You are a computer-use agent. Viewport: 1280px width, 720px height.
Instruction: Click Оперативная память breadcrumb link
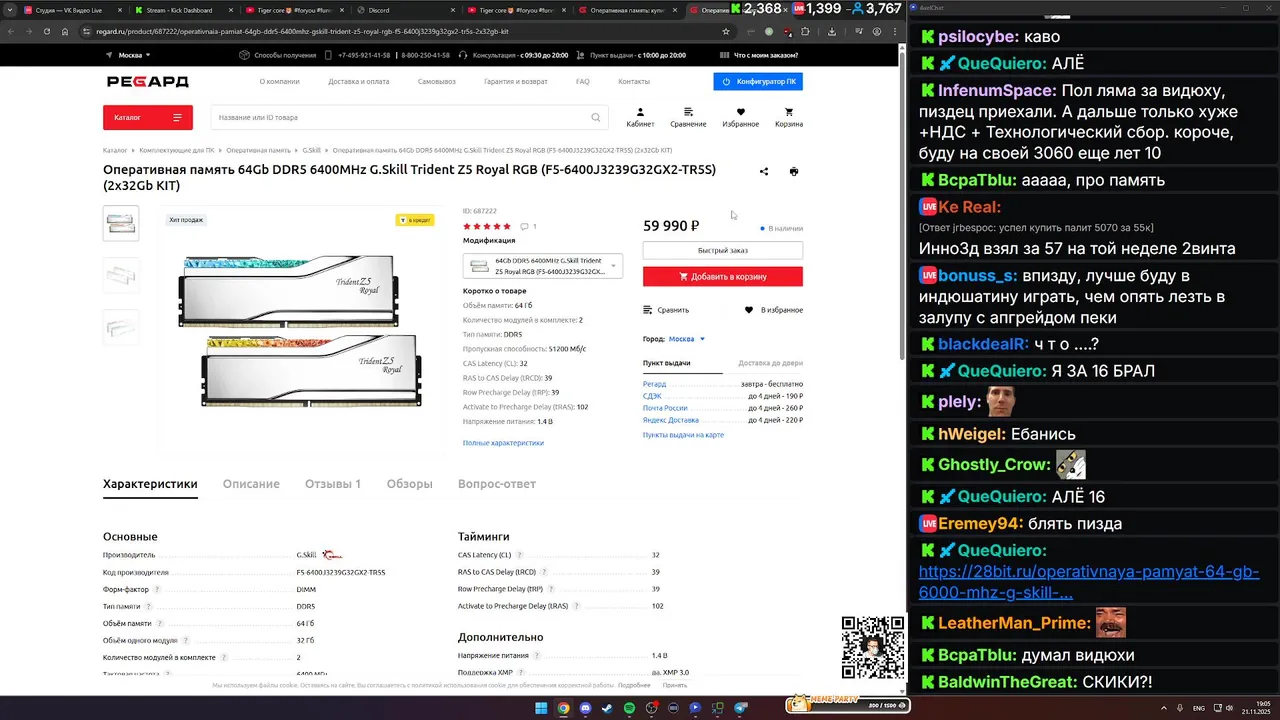[x=258, y=150]
